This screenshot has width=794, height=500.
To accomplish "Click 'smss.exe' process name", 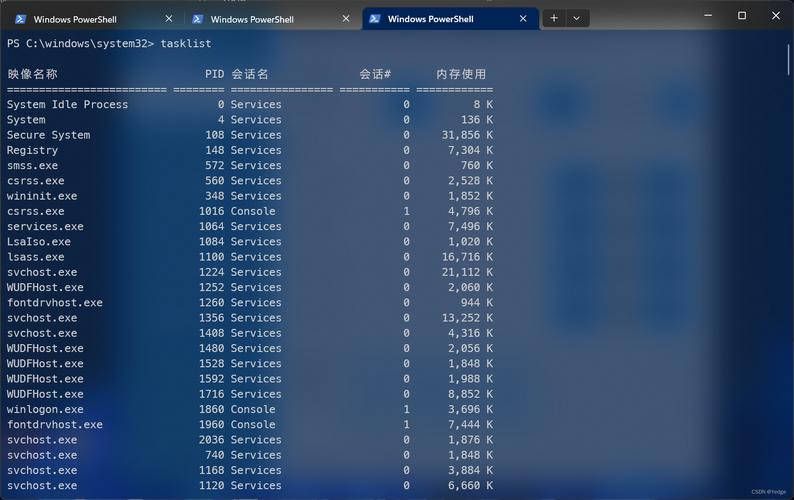I will [x=32, y=165].
